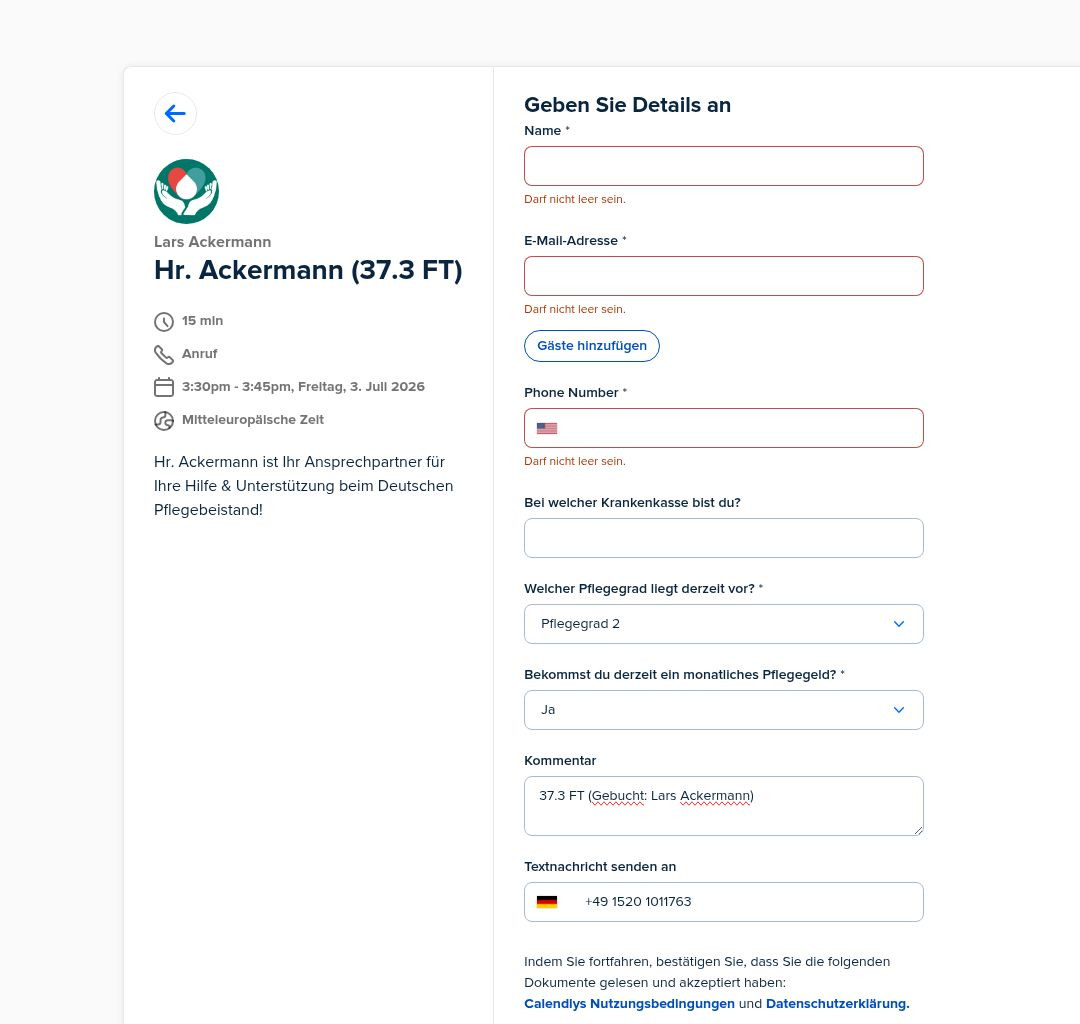The height and width of the screenshot is (1024, 1080).
Task: Click the clock icon beside 15 min
Action: [x=164, y=322]
